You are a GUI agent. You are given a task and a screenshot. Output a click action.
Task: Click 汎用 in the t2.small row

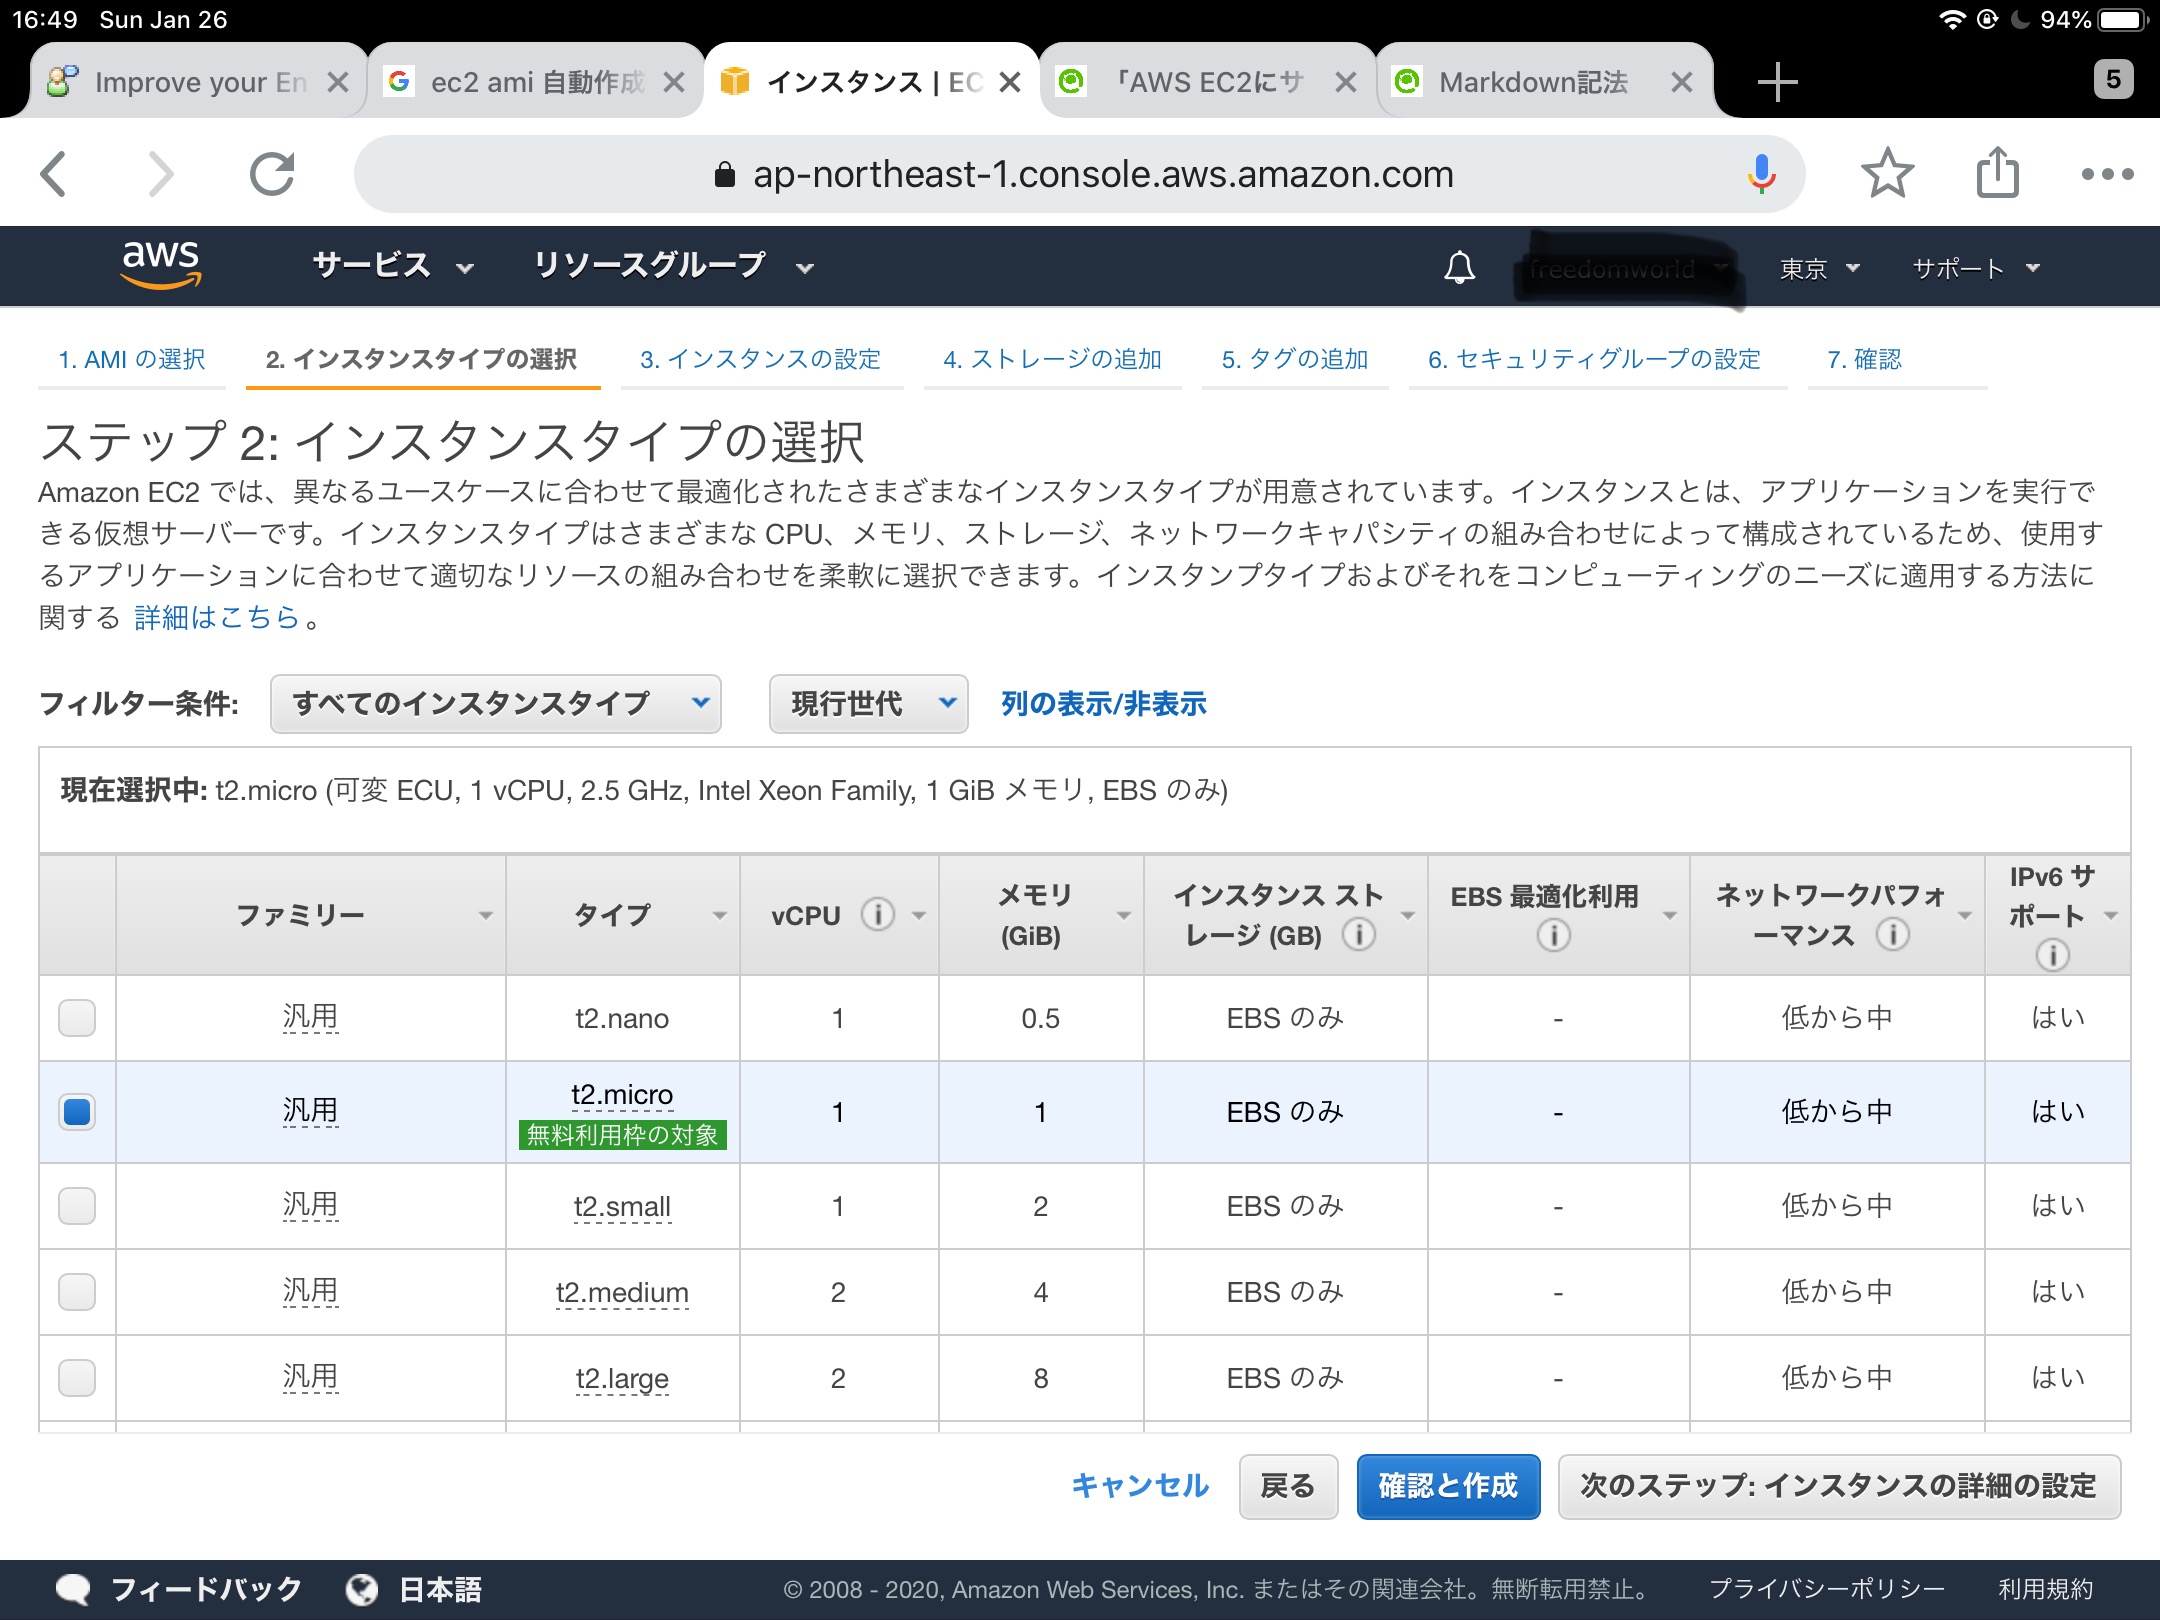point(310,1205)
